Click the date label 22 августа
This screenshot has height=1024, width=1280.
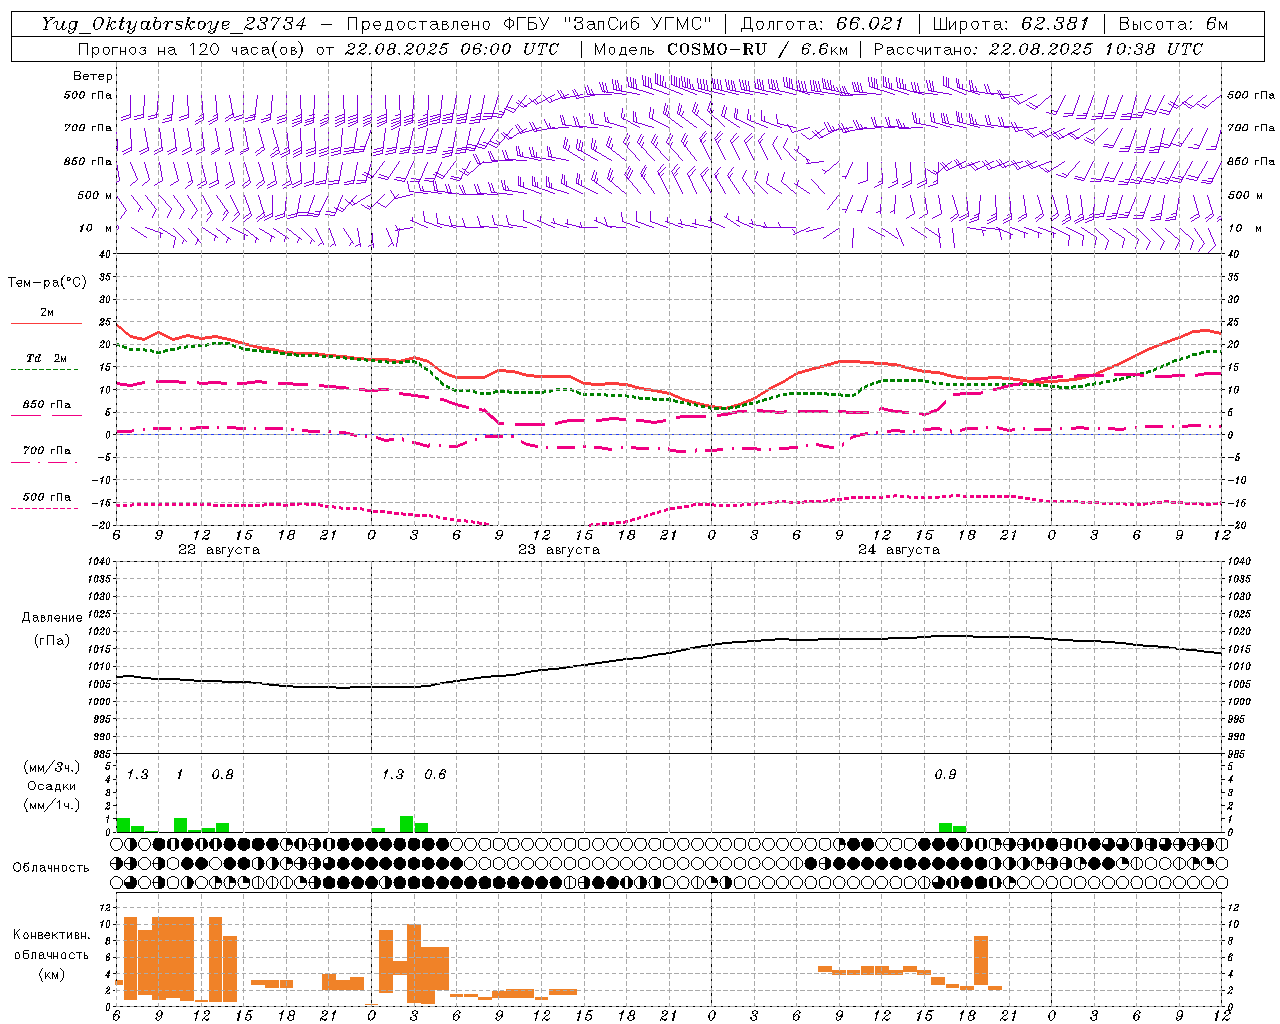(x=219, y=550)
